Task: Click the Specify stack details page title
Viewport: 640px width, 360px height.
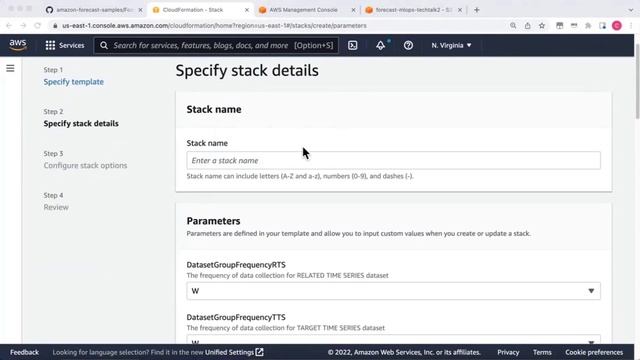Action: pyautogui.click(x=247, y=70)
